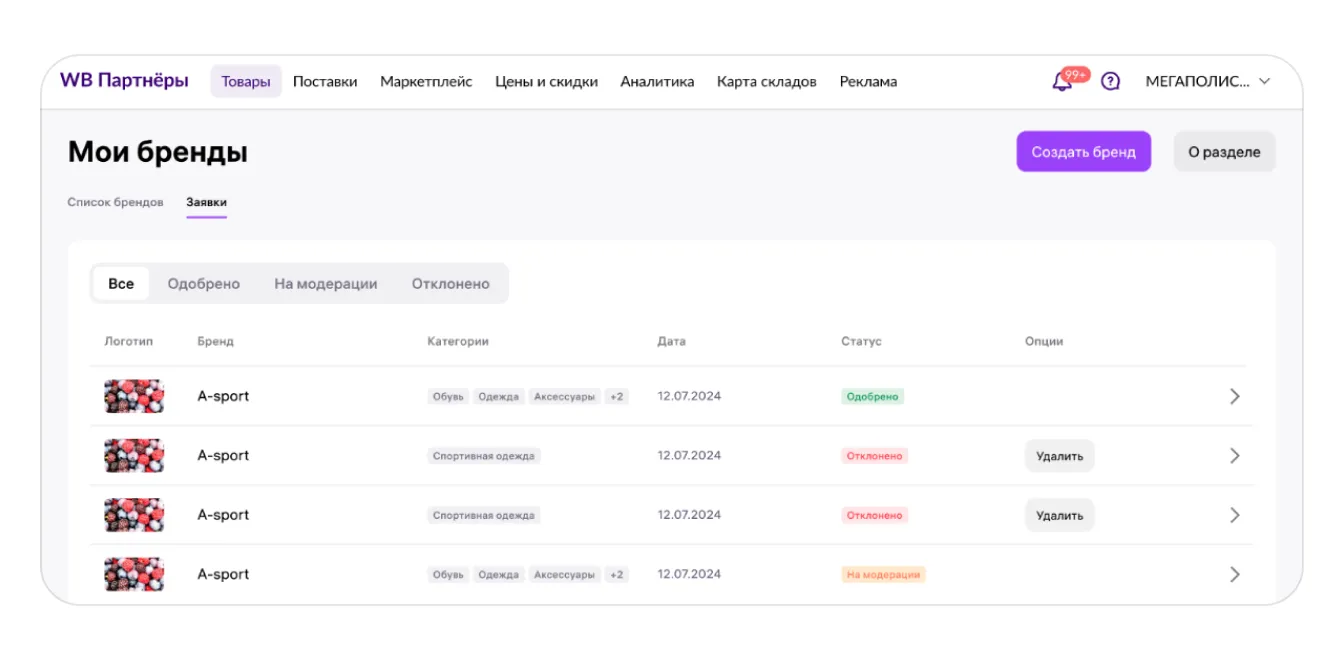This screenshot has width=1344, height=660.
Task: Open the notifications bell icon
Action: tap(1063, 82)
